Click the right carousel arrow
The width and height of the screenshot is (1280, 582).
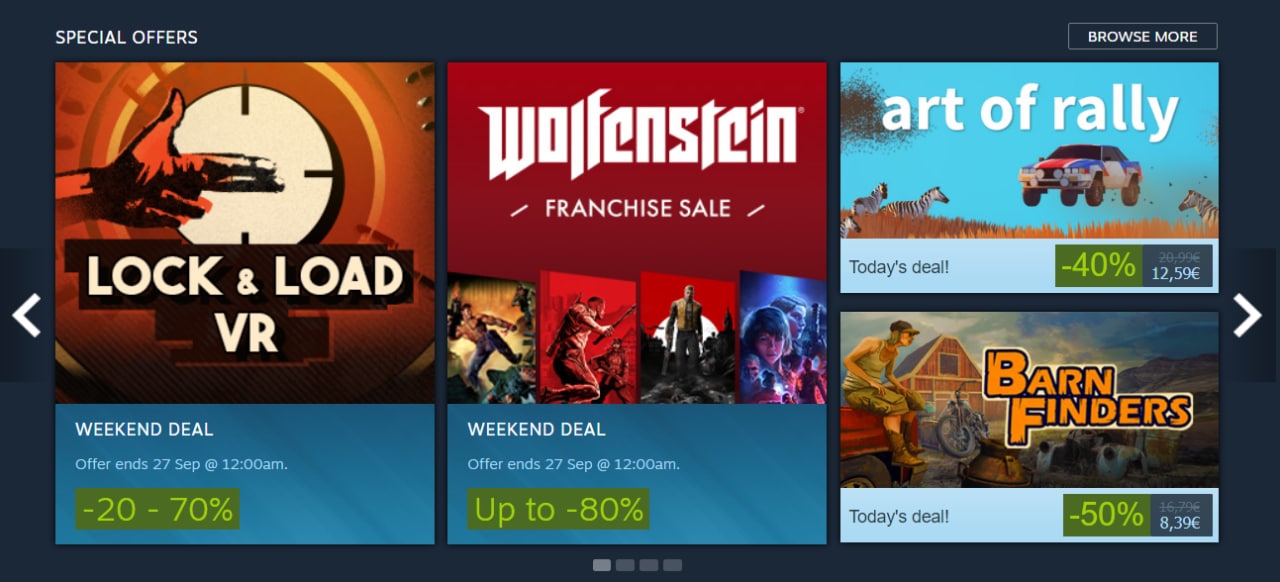coord(1248,315)
